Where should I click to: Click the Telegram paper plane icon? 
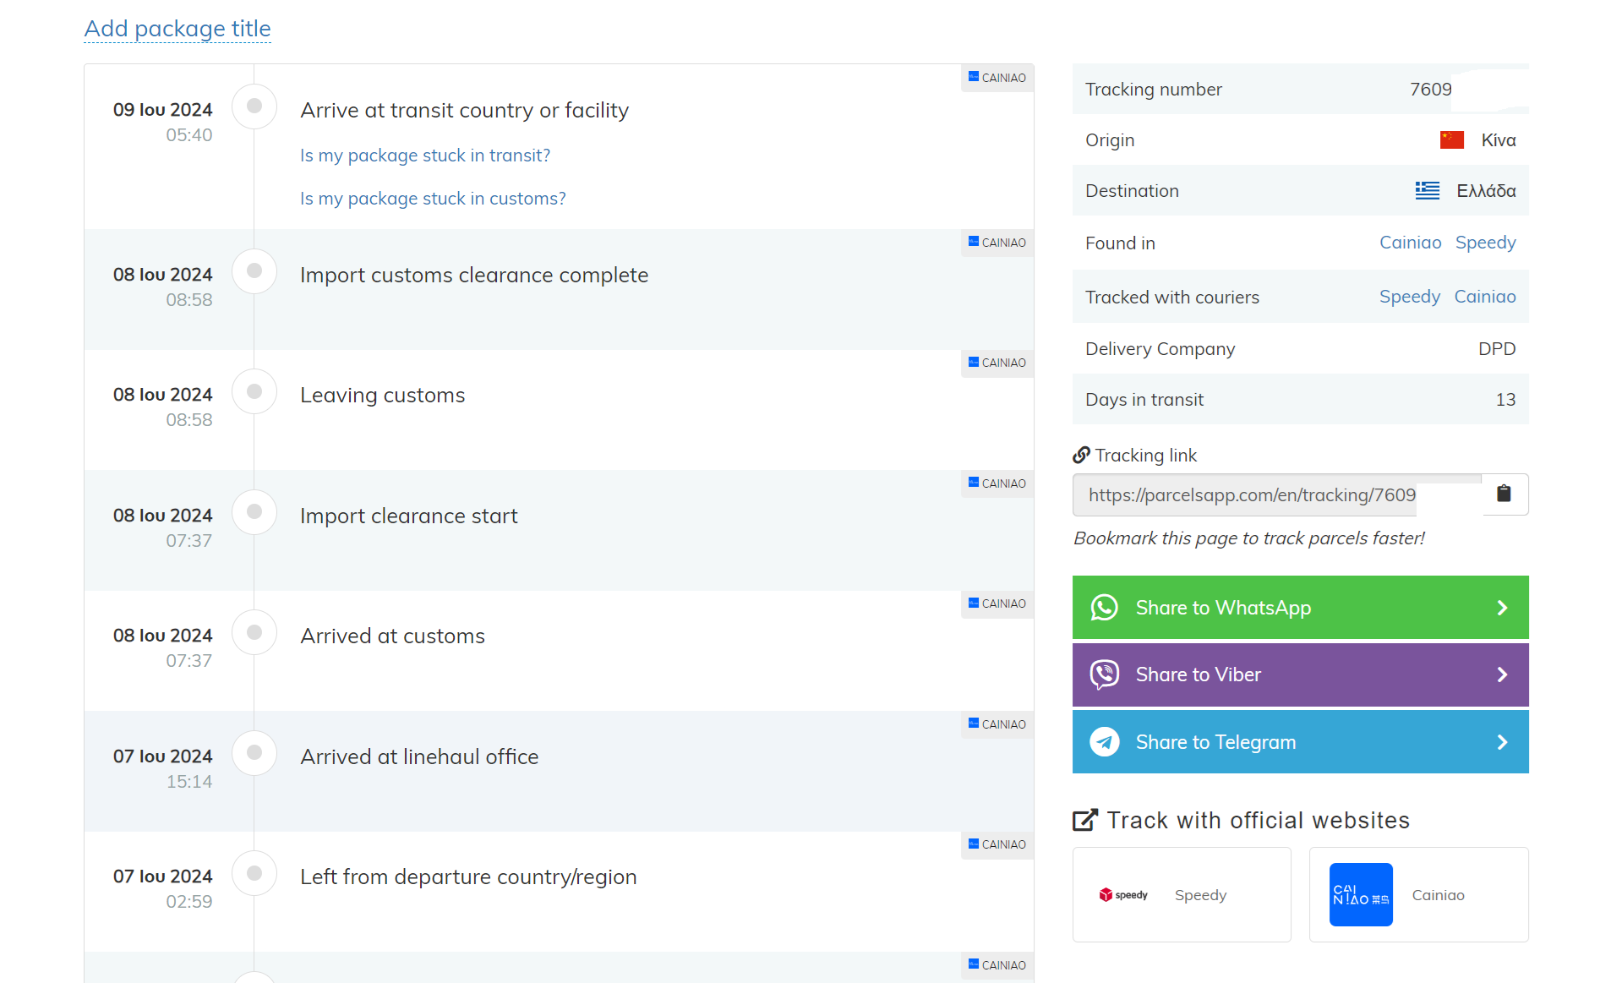click(1104, 742)
